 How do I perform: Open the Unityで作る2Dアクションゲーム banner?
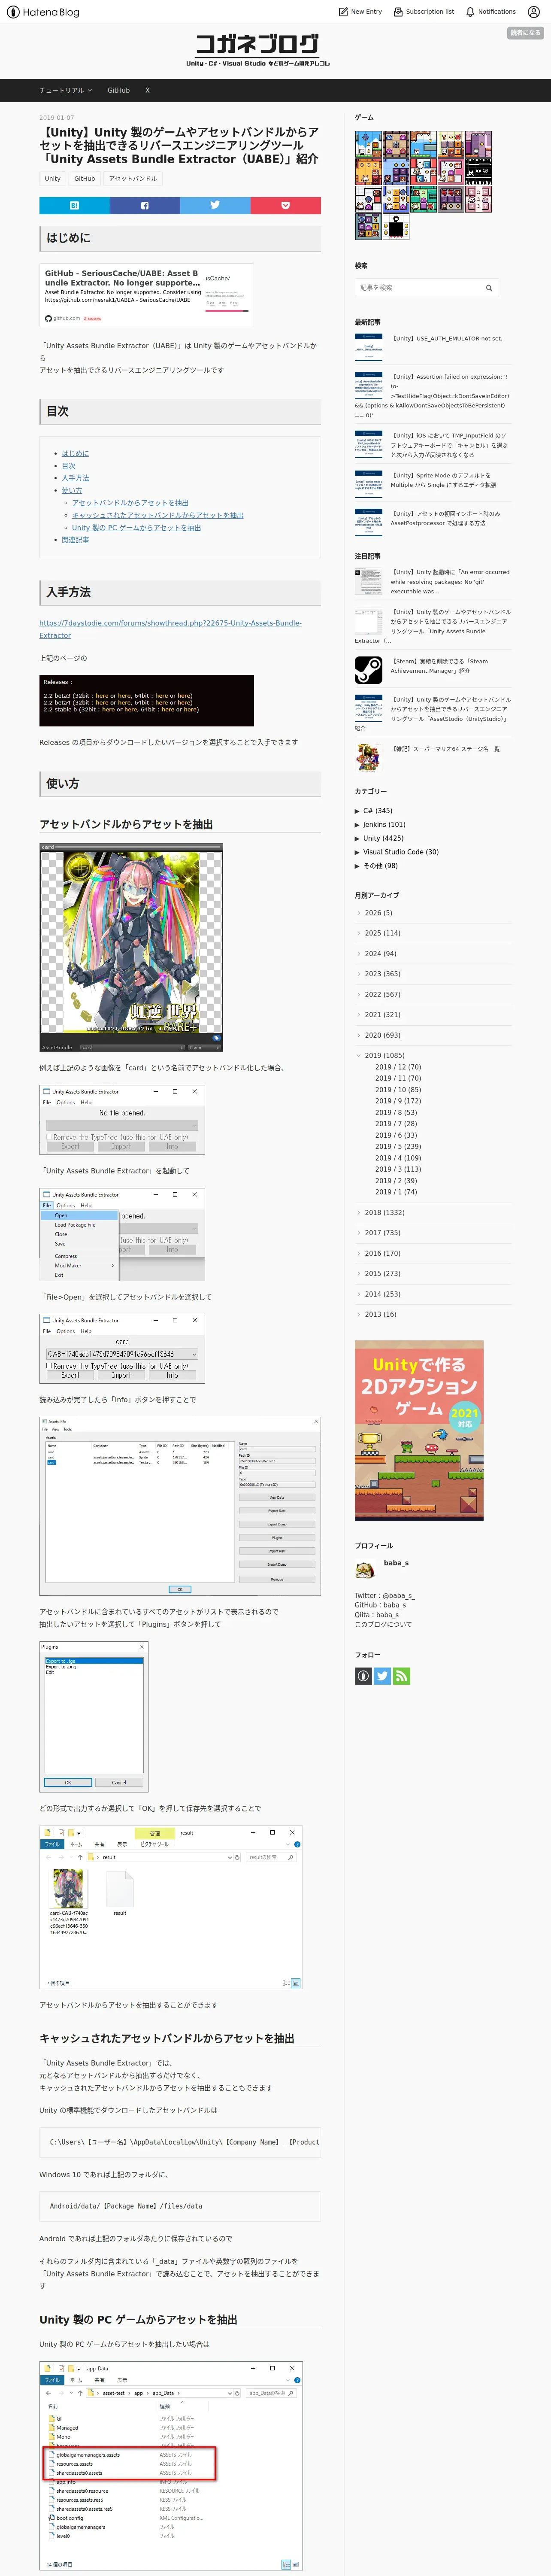(x=419, y=1430)
